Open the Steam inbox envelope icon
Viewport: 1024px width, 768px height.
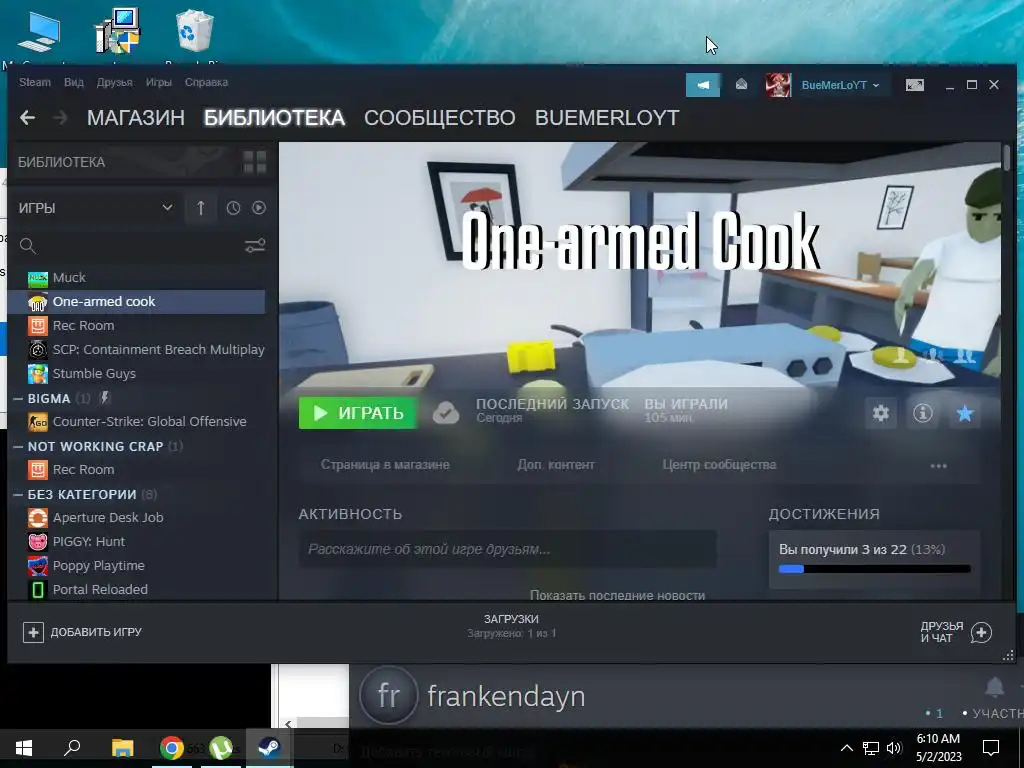click(741, 84)
